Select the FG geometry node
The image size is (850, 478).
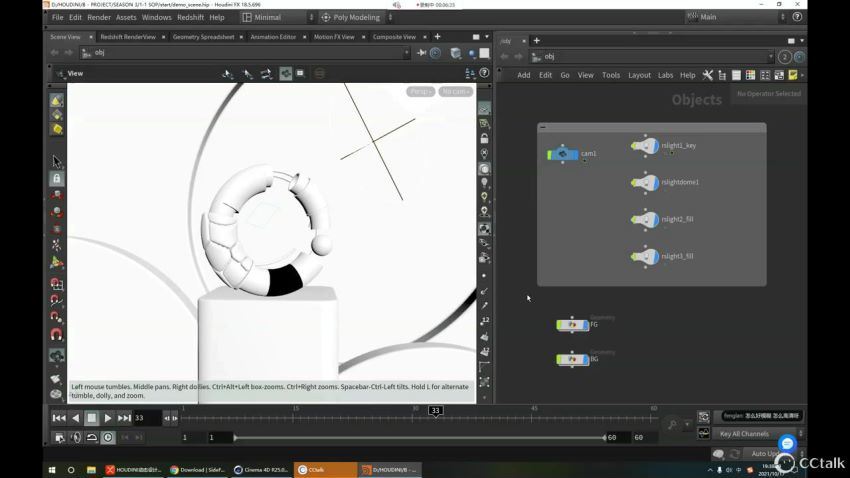click(x=572, y=325)
